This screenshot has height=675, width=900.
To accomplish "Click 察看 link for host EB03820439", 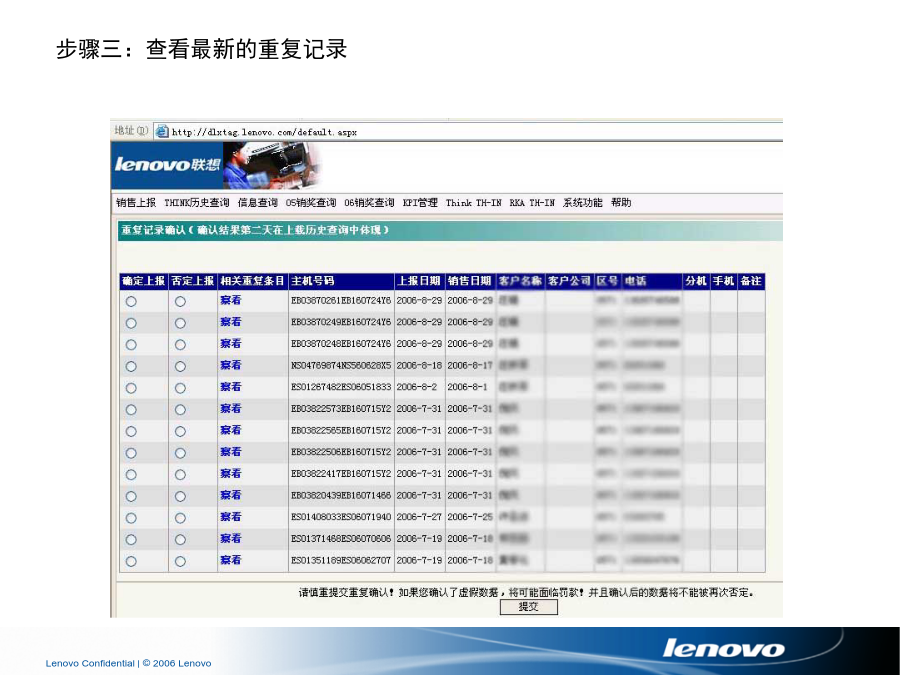I will coord(231,495).
